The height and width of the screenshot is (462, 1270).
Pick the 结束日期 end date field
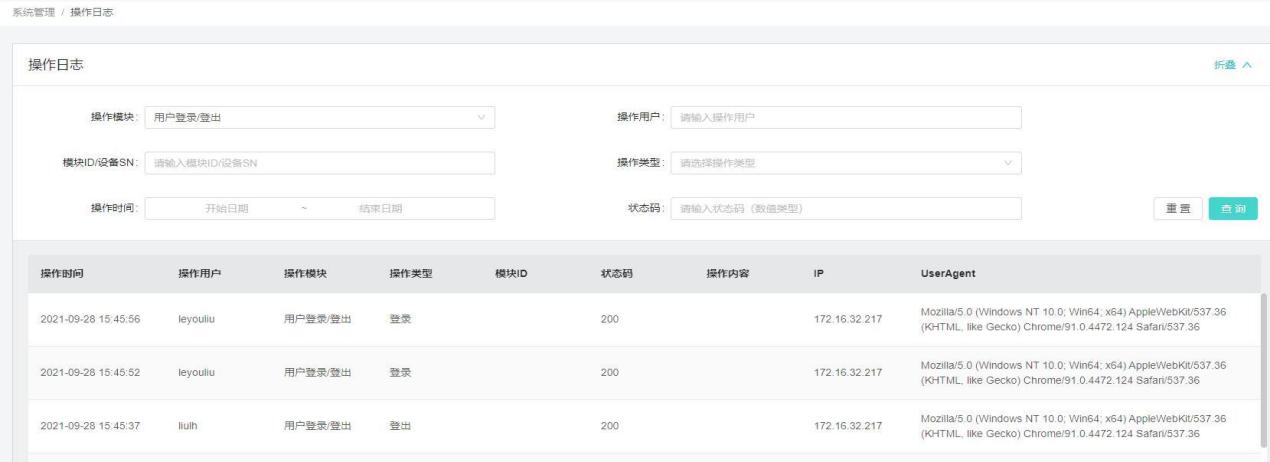380,208
